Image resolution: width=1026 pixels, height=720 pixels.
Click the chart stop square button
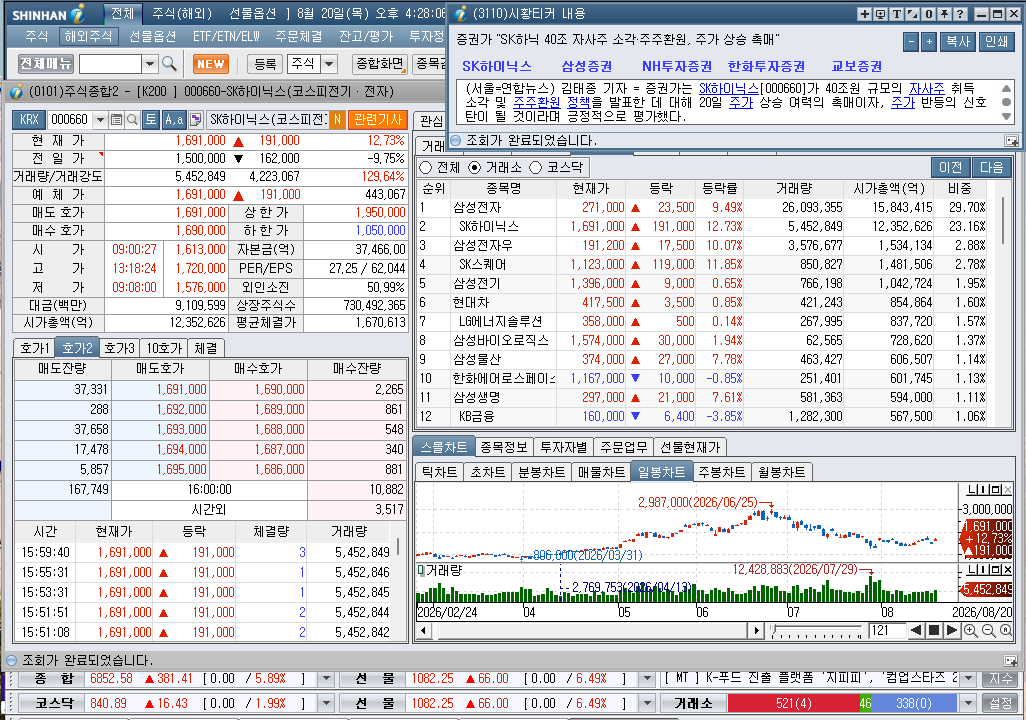(x=934, y=630)
